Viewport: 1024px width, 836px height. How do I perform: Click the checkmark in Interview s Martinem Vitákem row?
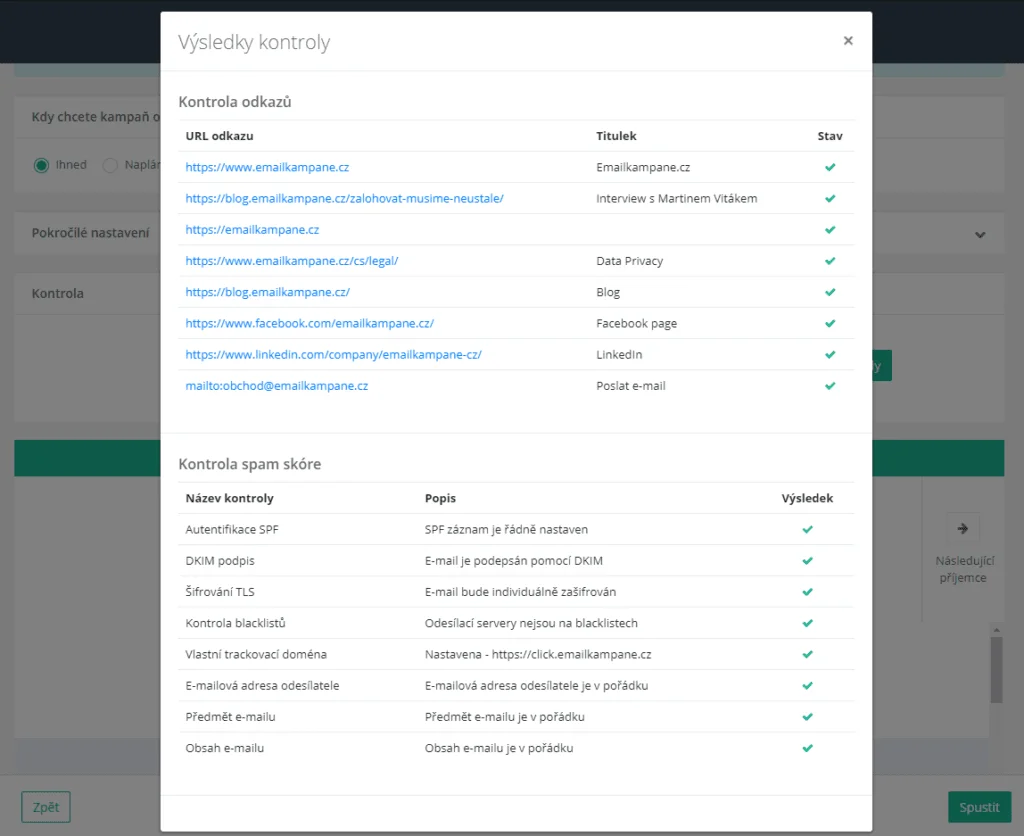point(830,199)
